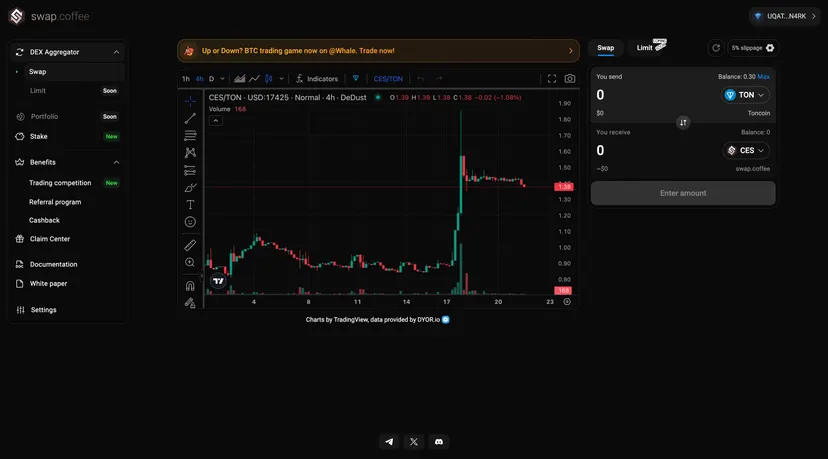Refresh the swap quote

[716, 48]
